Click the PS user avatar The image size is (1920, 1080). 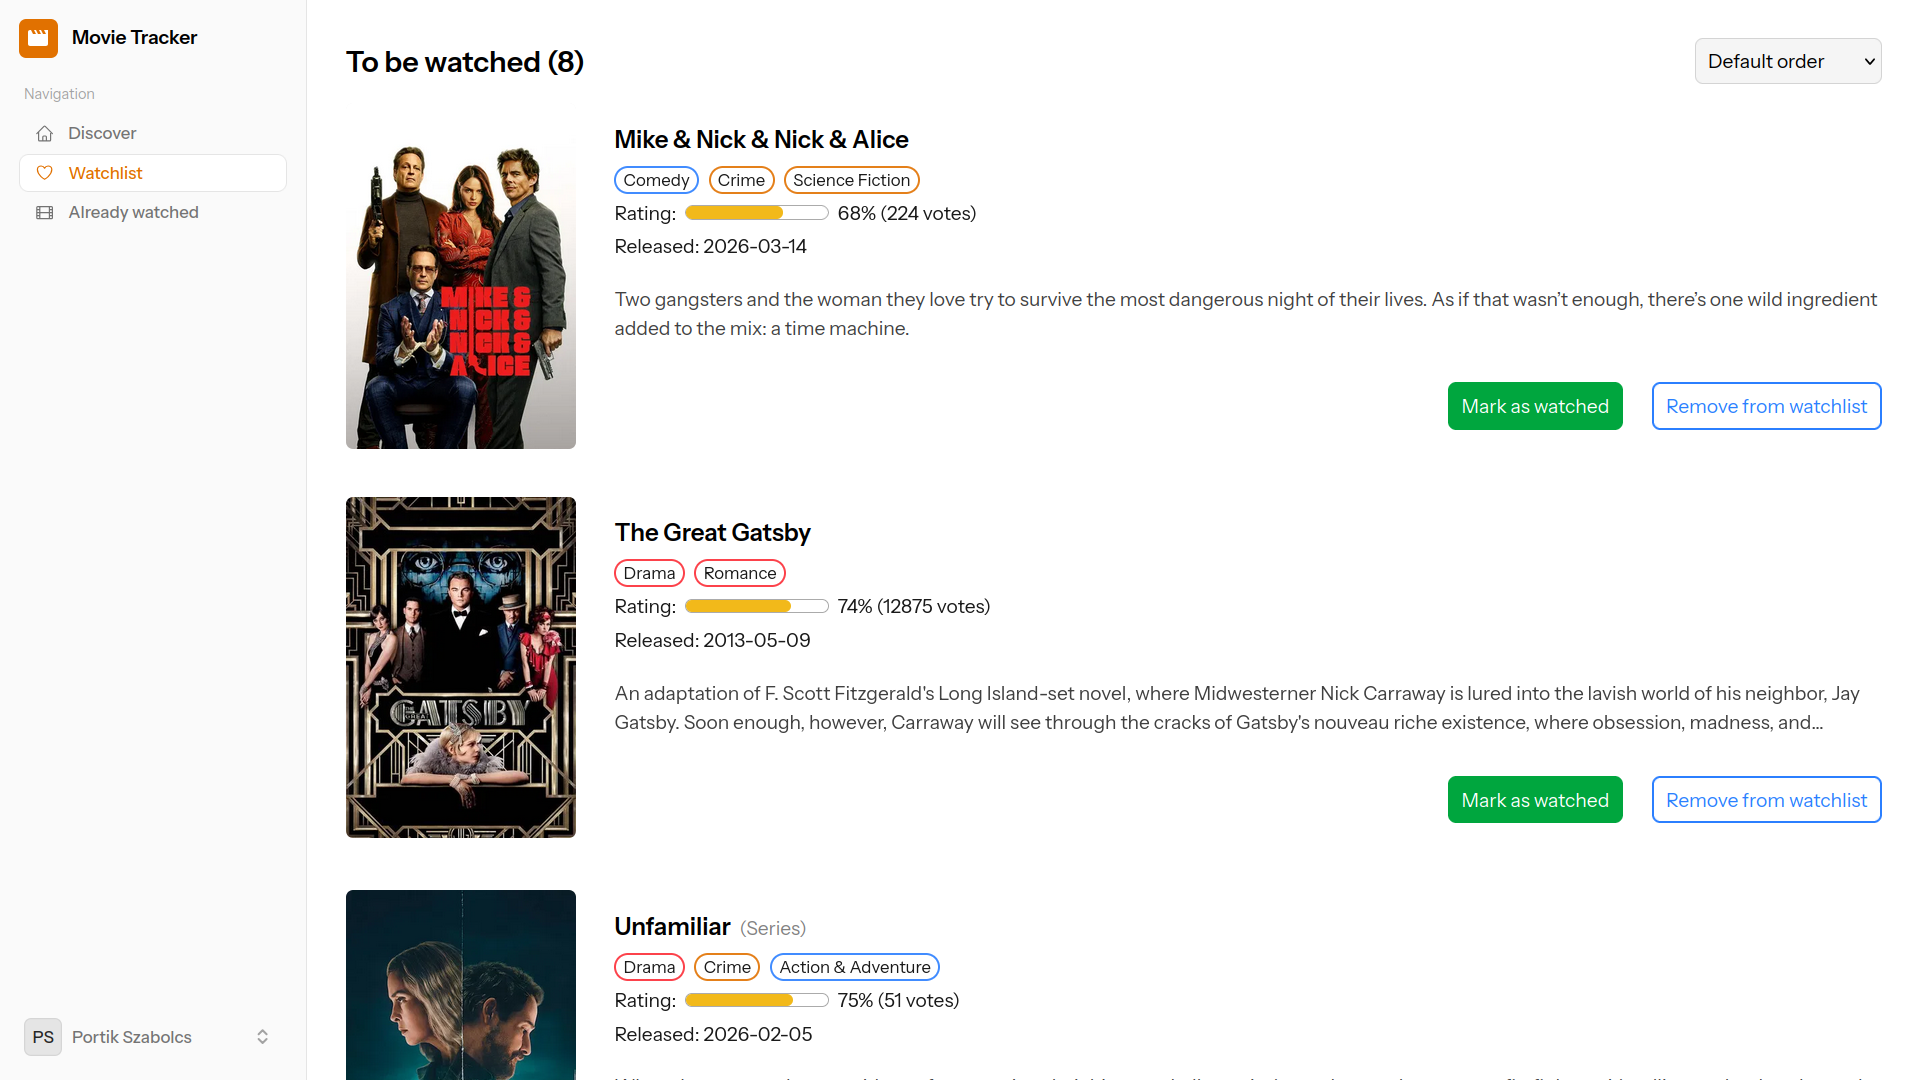[x=43, y=1037]
